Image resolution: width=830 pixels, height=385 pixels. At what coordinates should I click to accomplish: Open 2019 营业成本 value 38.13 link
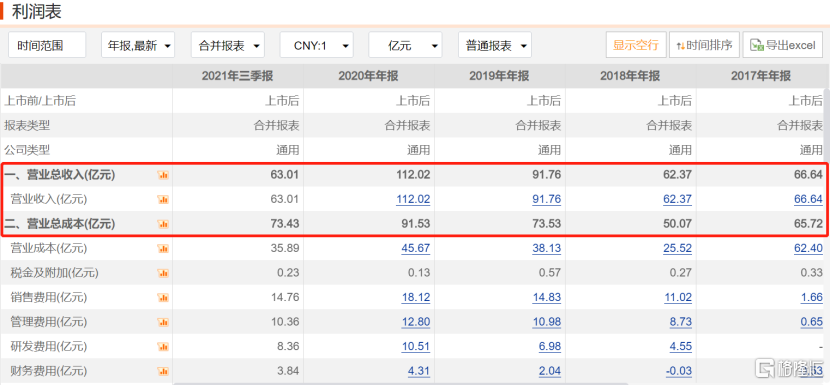point(547,248)
